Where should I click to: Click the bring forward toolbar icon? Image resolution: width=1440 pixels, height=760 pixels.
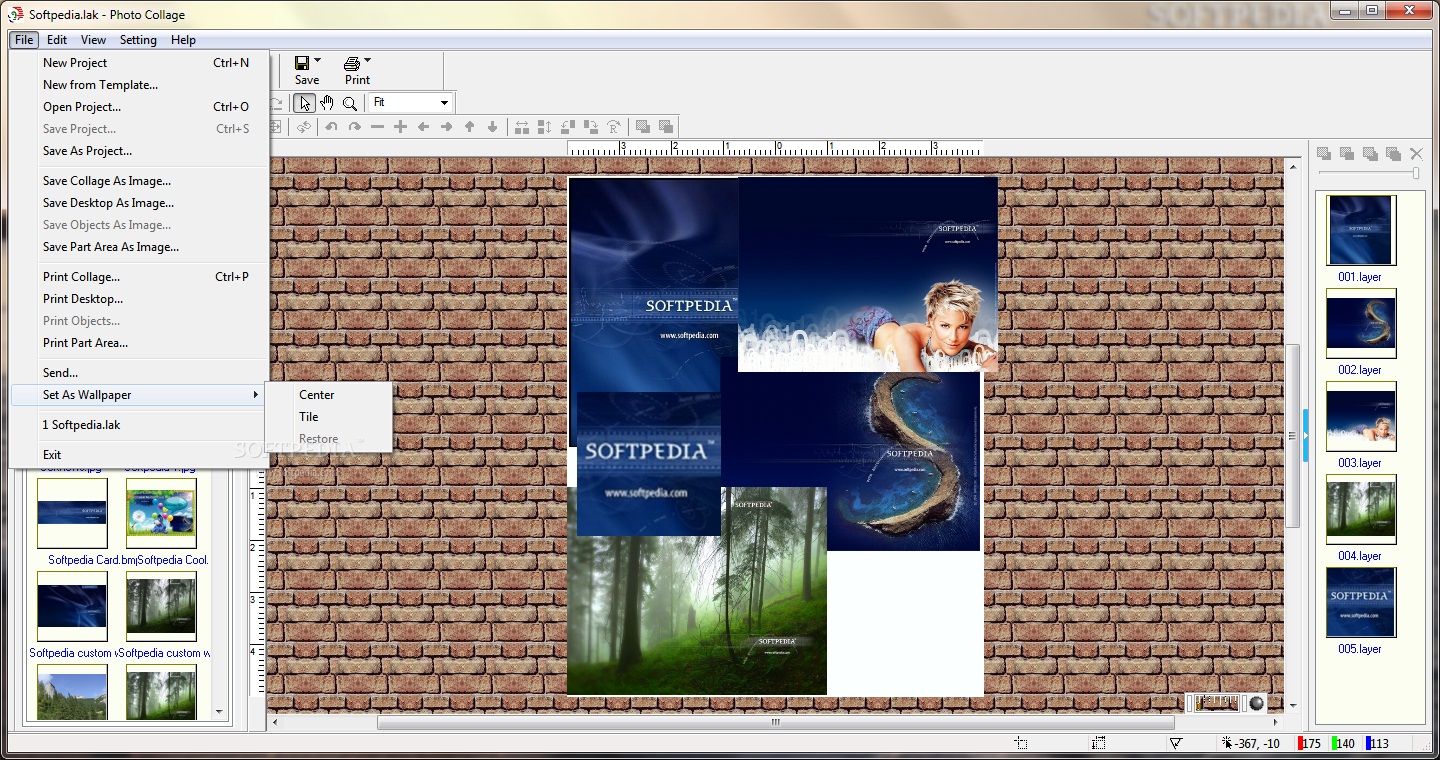[643, 127]
